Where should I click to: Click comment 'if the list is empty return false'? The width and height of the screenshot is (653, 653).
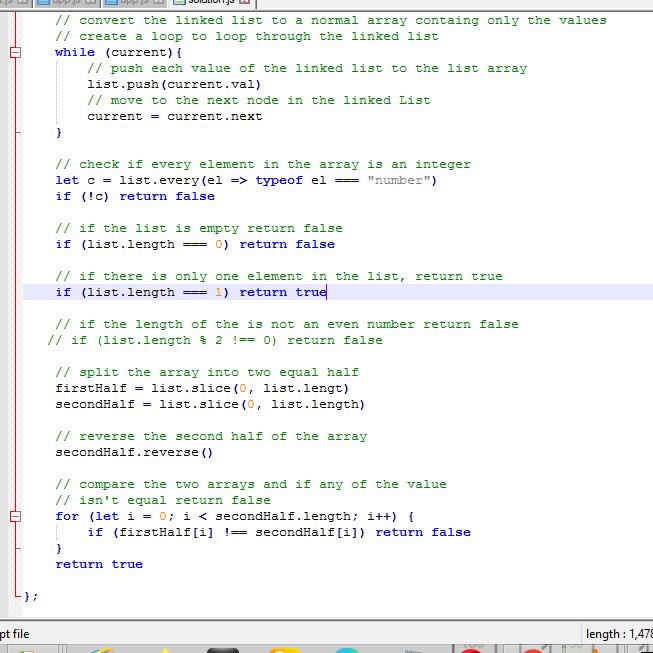[x=199, y=228]
